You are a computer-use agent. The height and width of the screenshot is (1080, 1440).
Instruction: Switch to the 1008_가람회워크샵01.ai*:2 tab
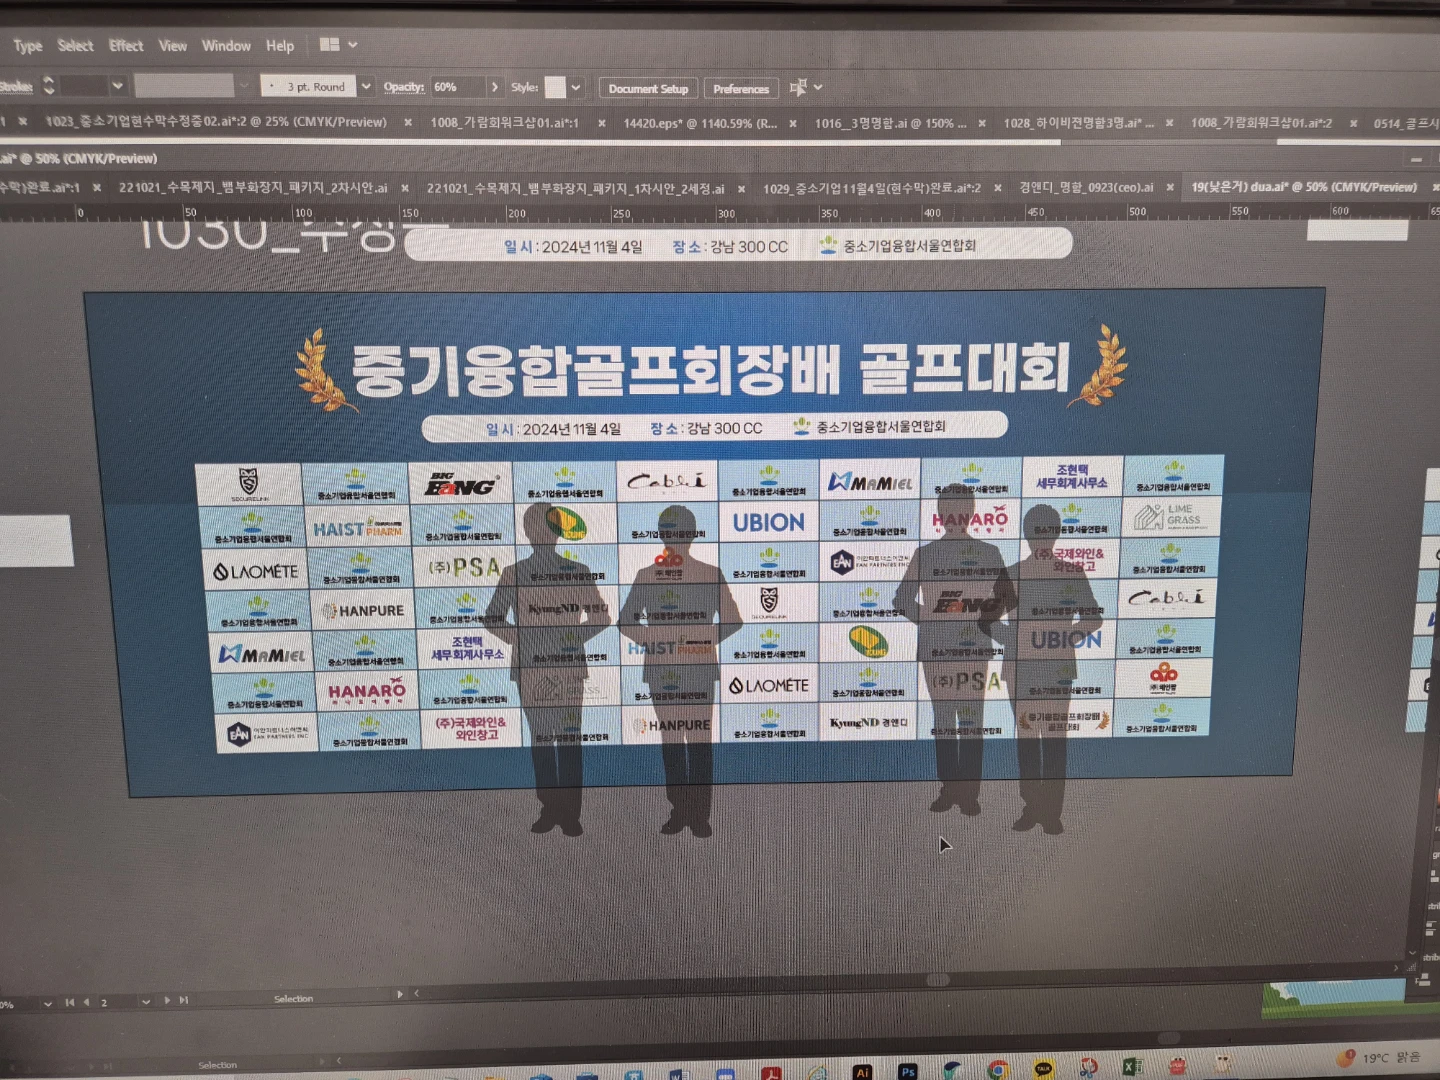[x=1261, y=123]
